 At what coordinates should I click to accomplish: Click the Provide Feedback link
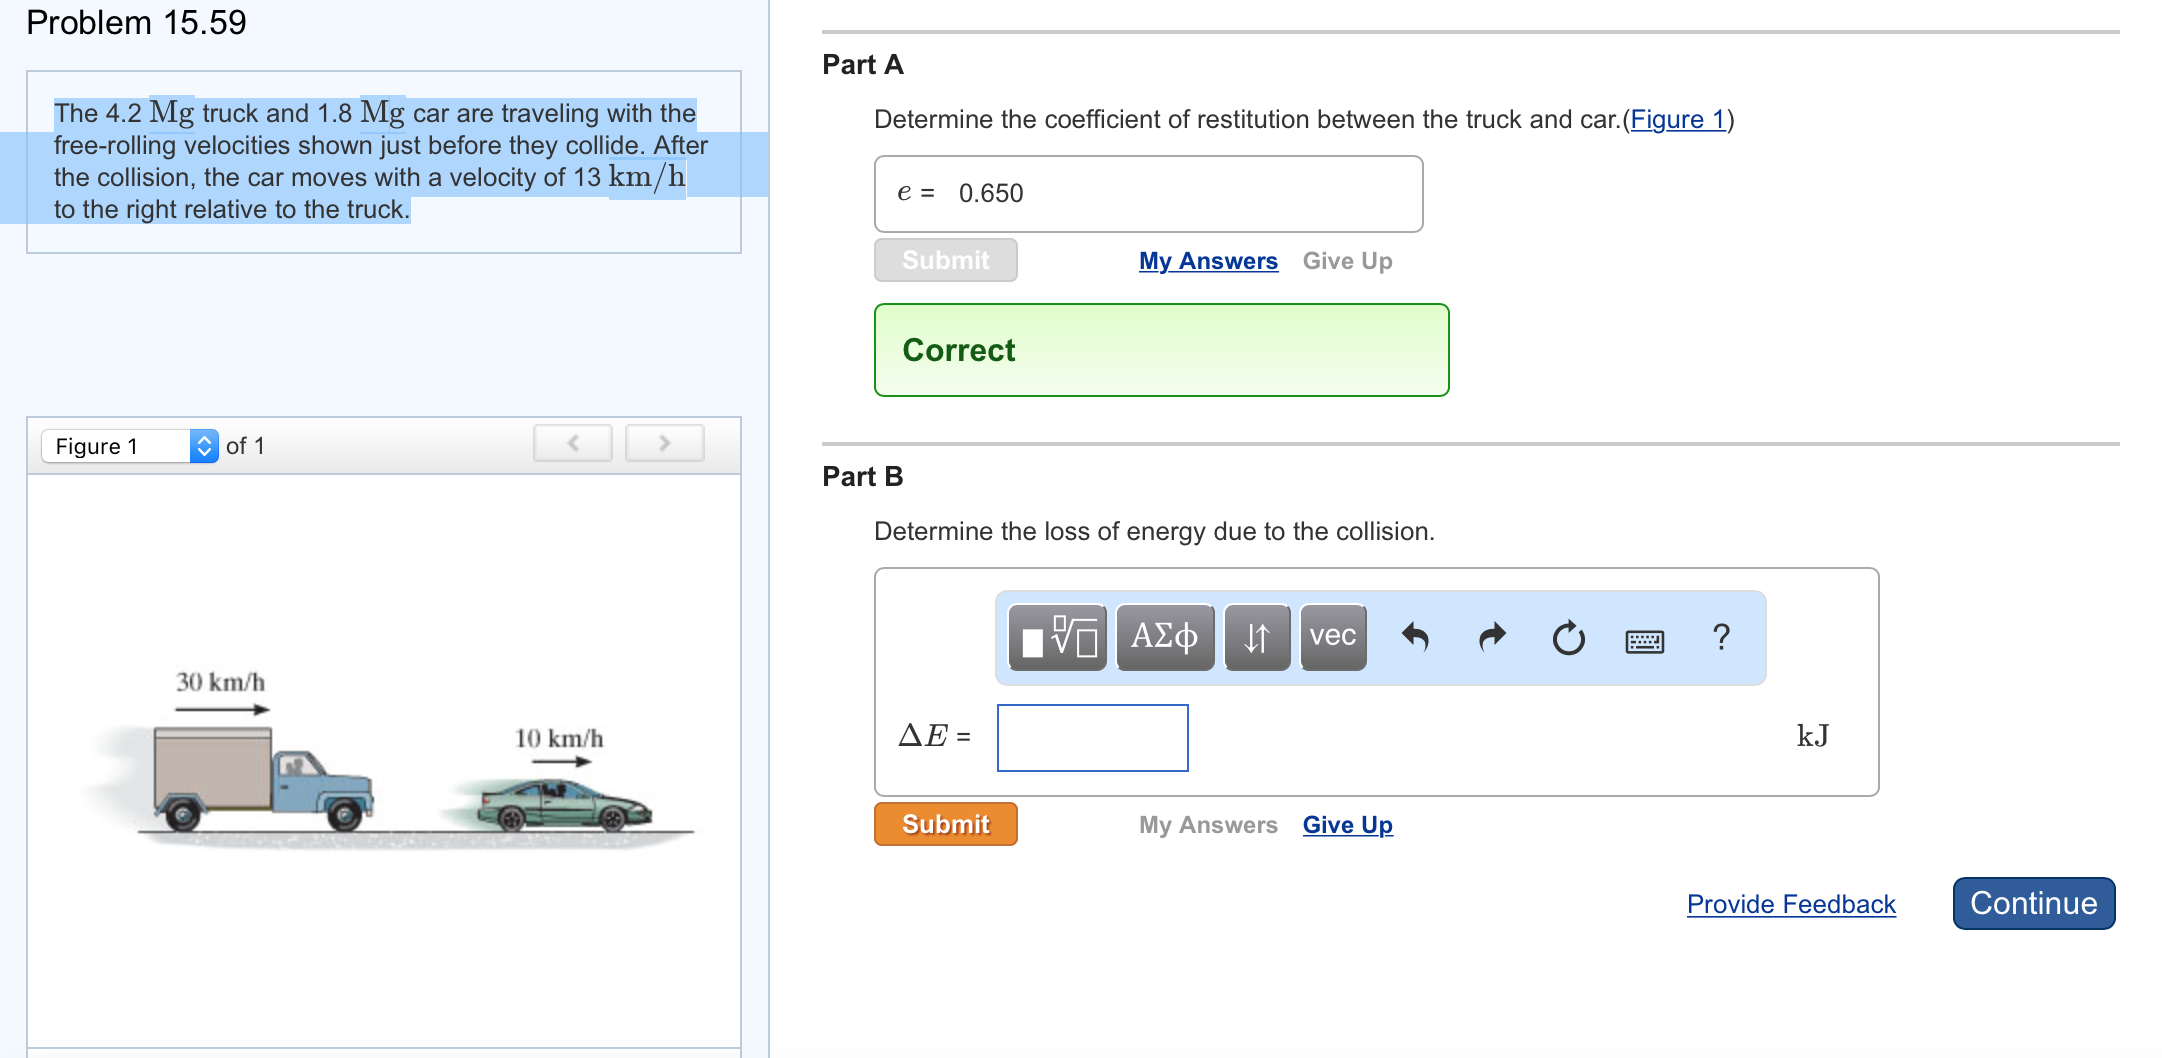tap(1791, 904)
